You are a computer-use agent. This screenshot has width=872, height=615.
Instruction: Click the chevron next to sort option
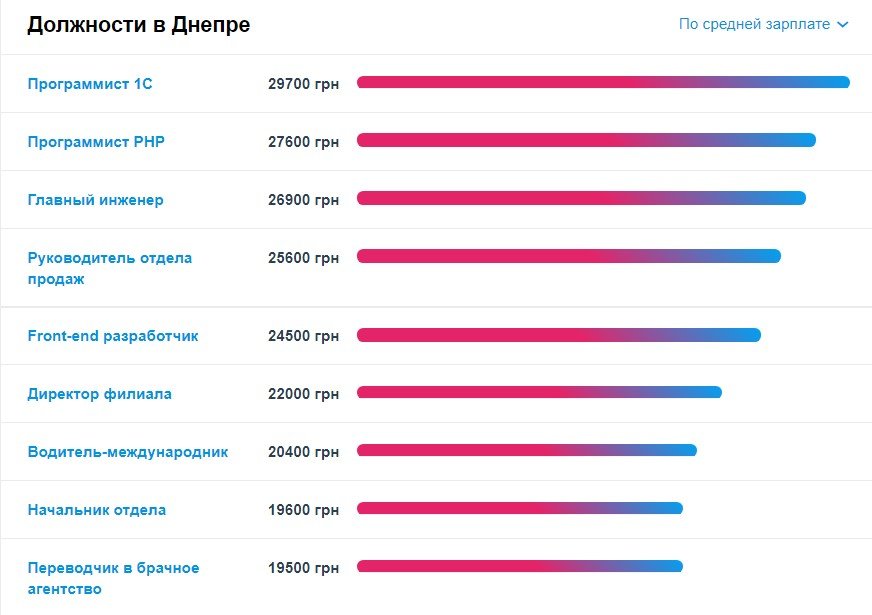pyautogui.click(x=843, y=25)
